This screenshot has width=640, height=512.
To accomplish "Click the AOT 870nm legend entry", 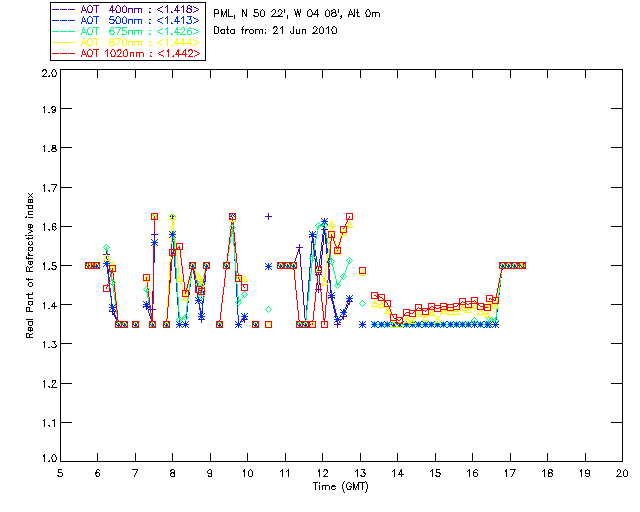I will [x=126, y=42].
